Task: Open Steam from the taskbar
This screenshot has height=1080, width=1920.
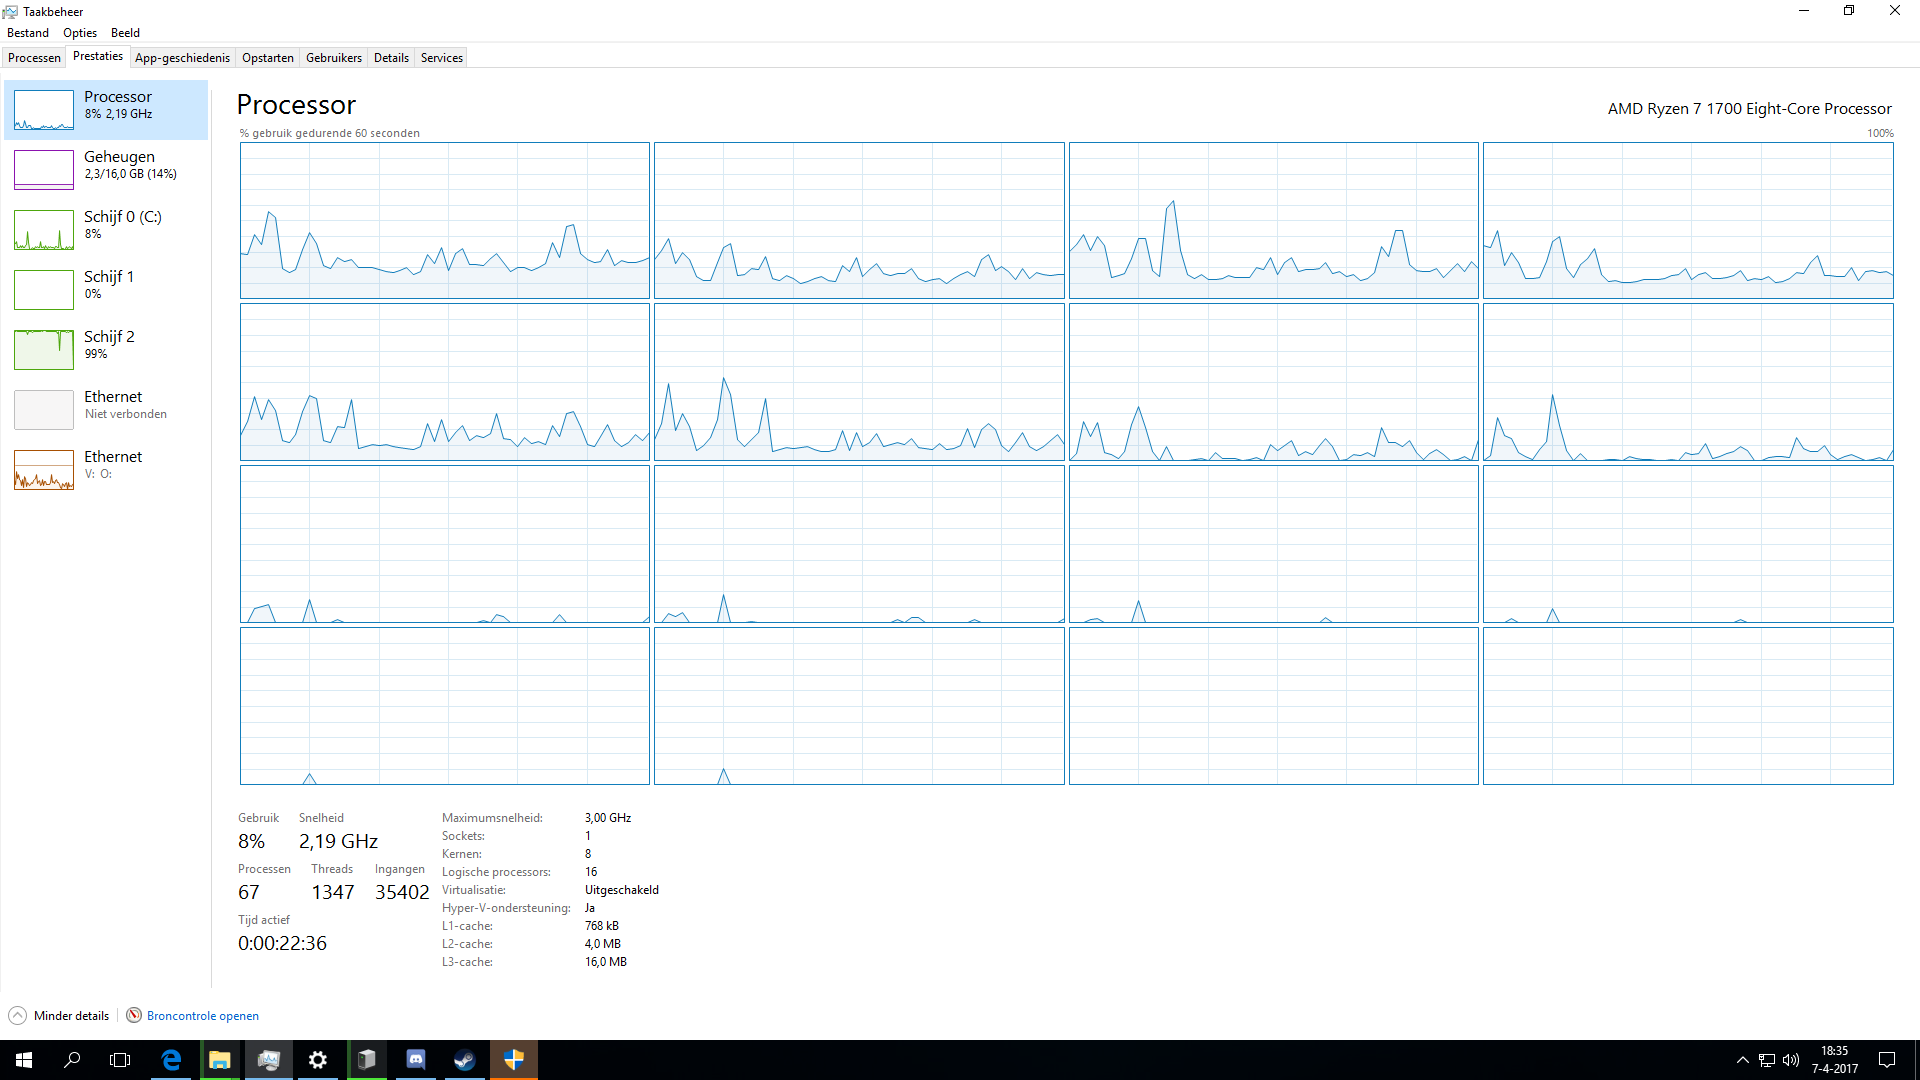Action: 465,1060
